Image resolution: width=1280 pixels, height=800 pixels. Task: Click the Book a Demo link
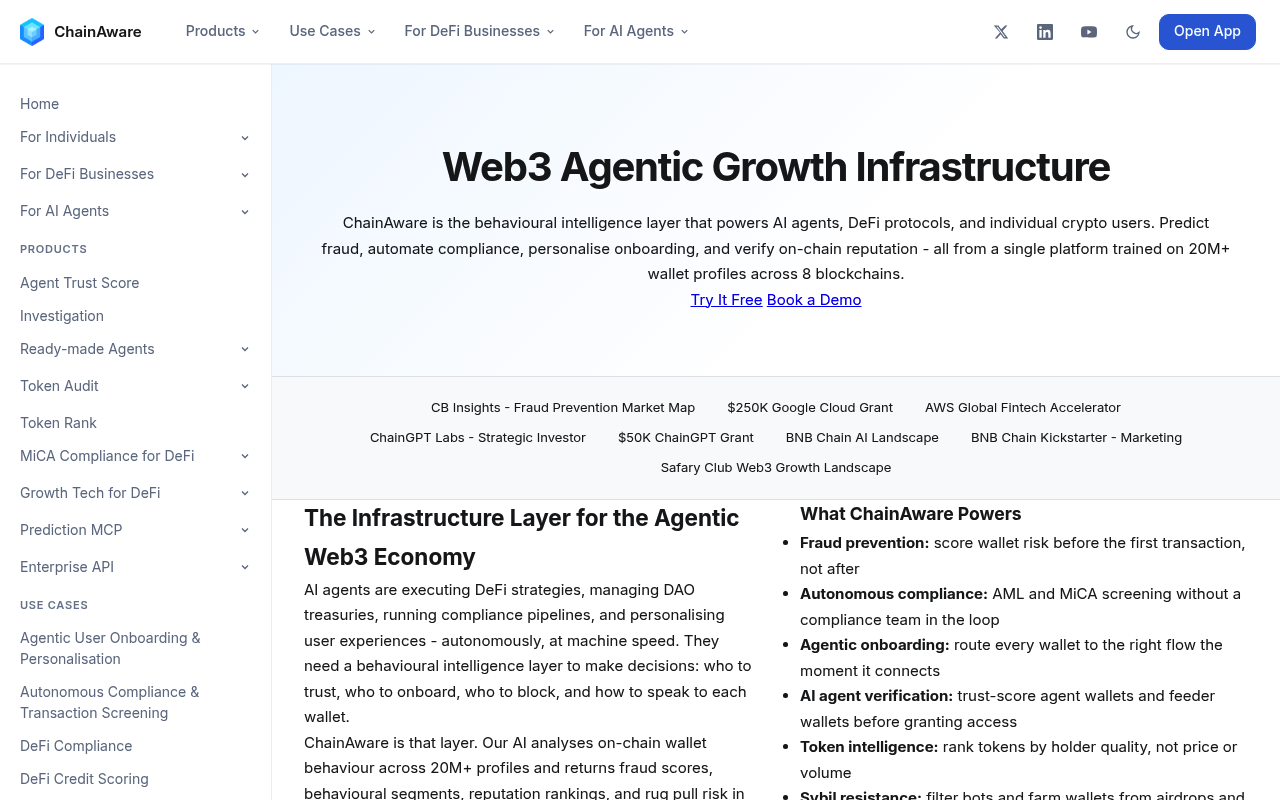(814, 300)
